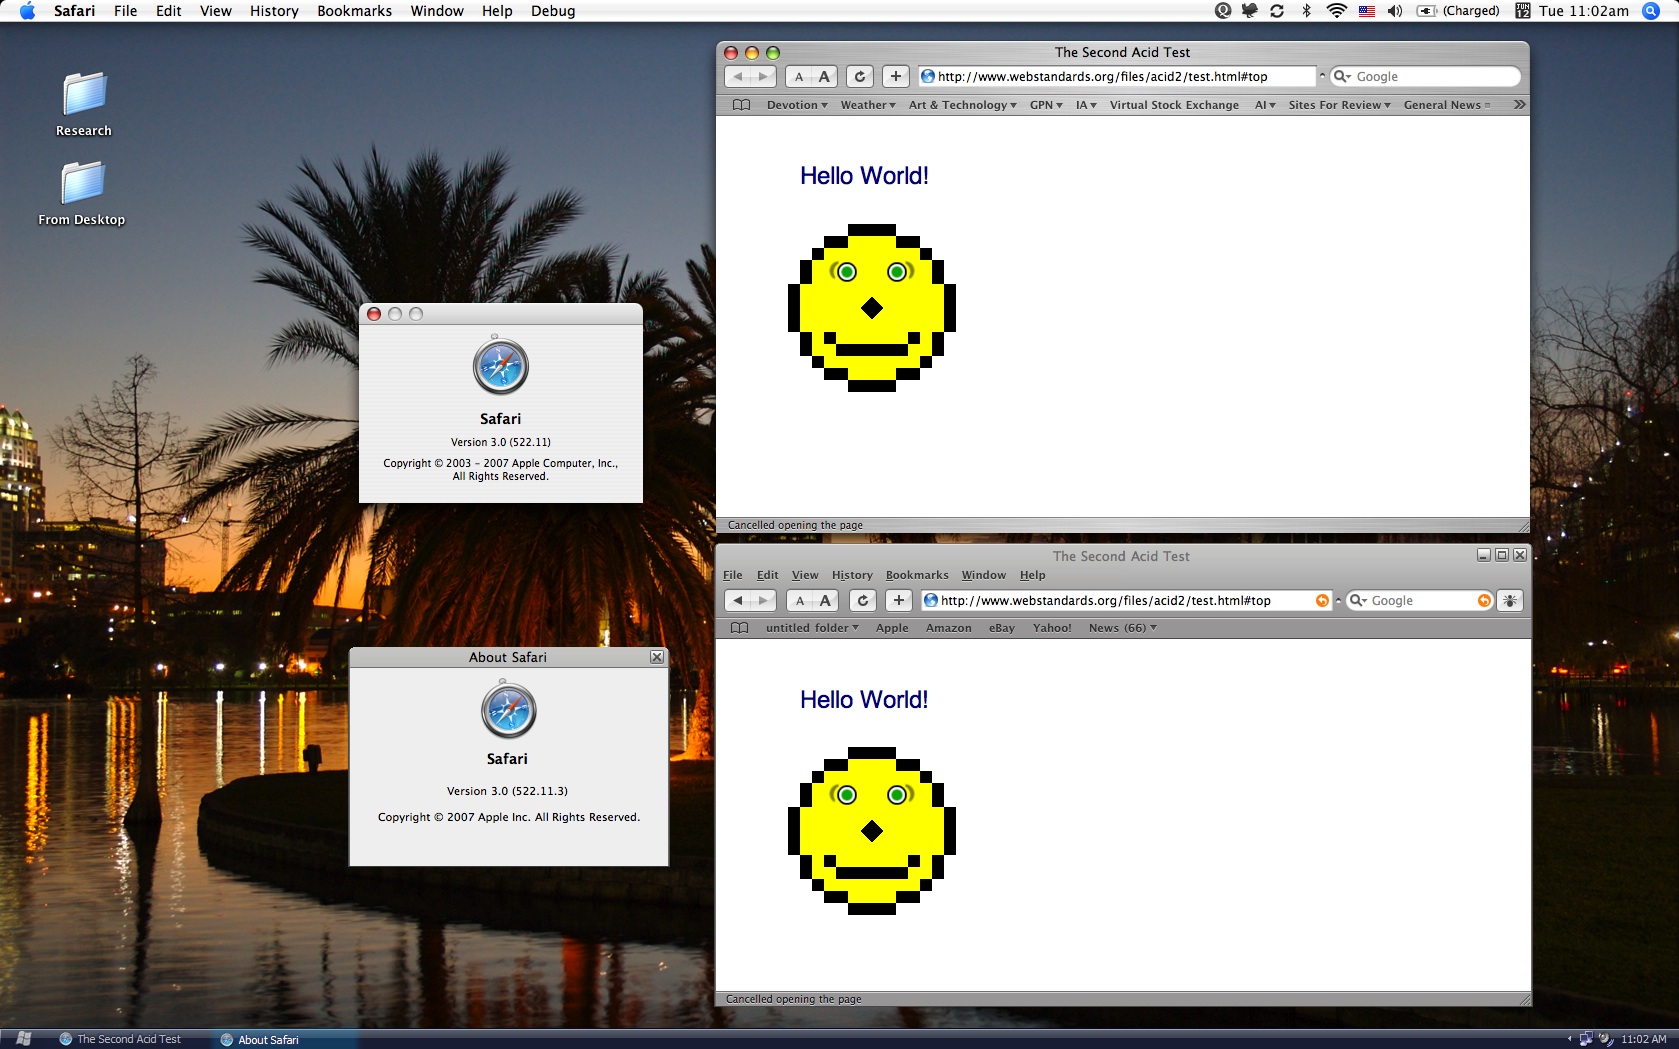Click the bug report icon in lower Safari toolbar
The width and height of the screenshot is (1679, 1049).
click(1510, 600)
